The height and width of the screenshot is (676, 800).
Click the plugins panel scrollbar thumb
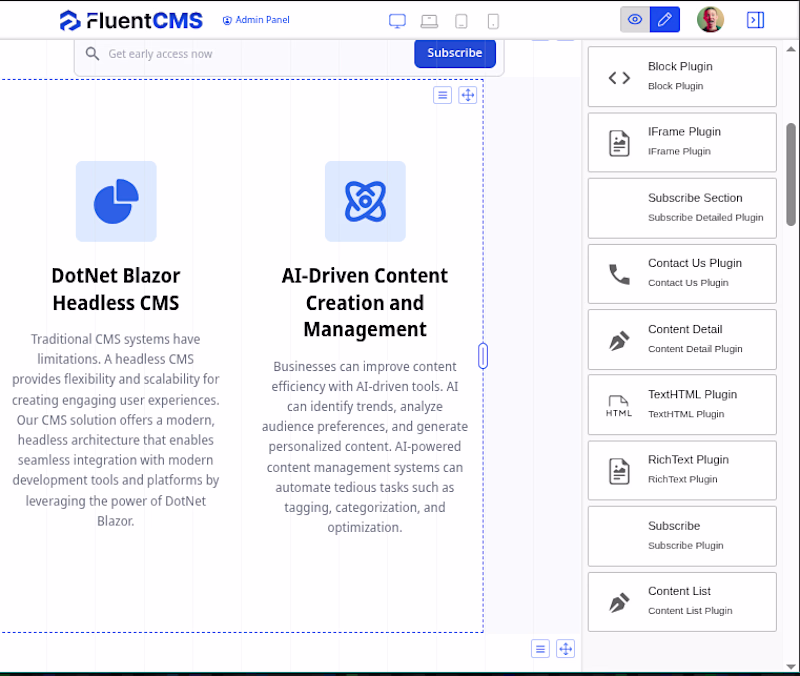[x=791, y=174]
